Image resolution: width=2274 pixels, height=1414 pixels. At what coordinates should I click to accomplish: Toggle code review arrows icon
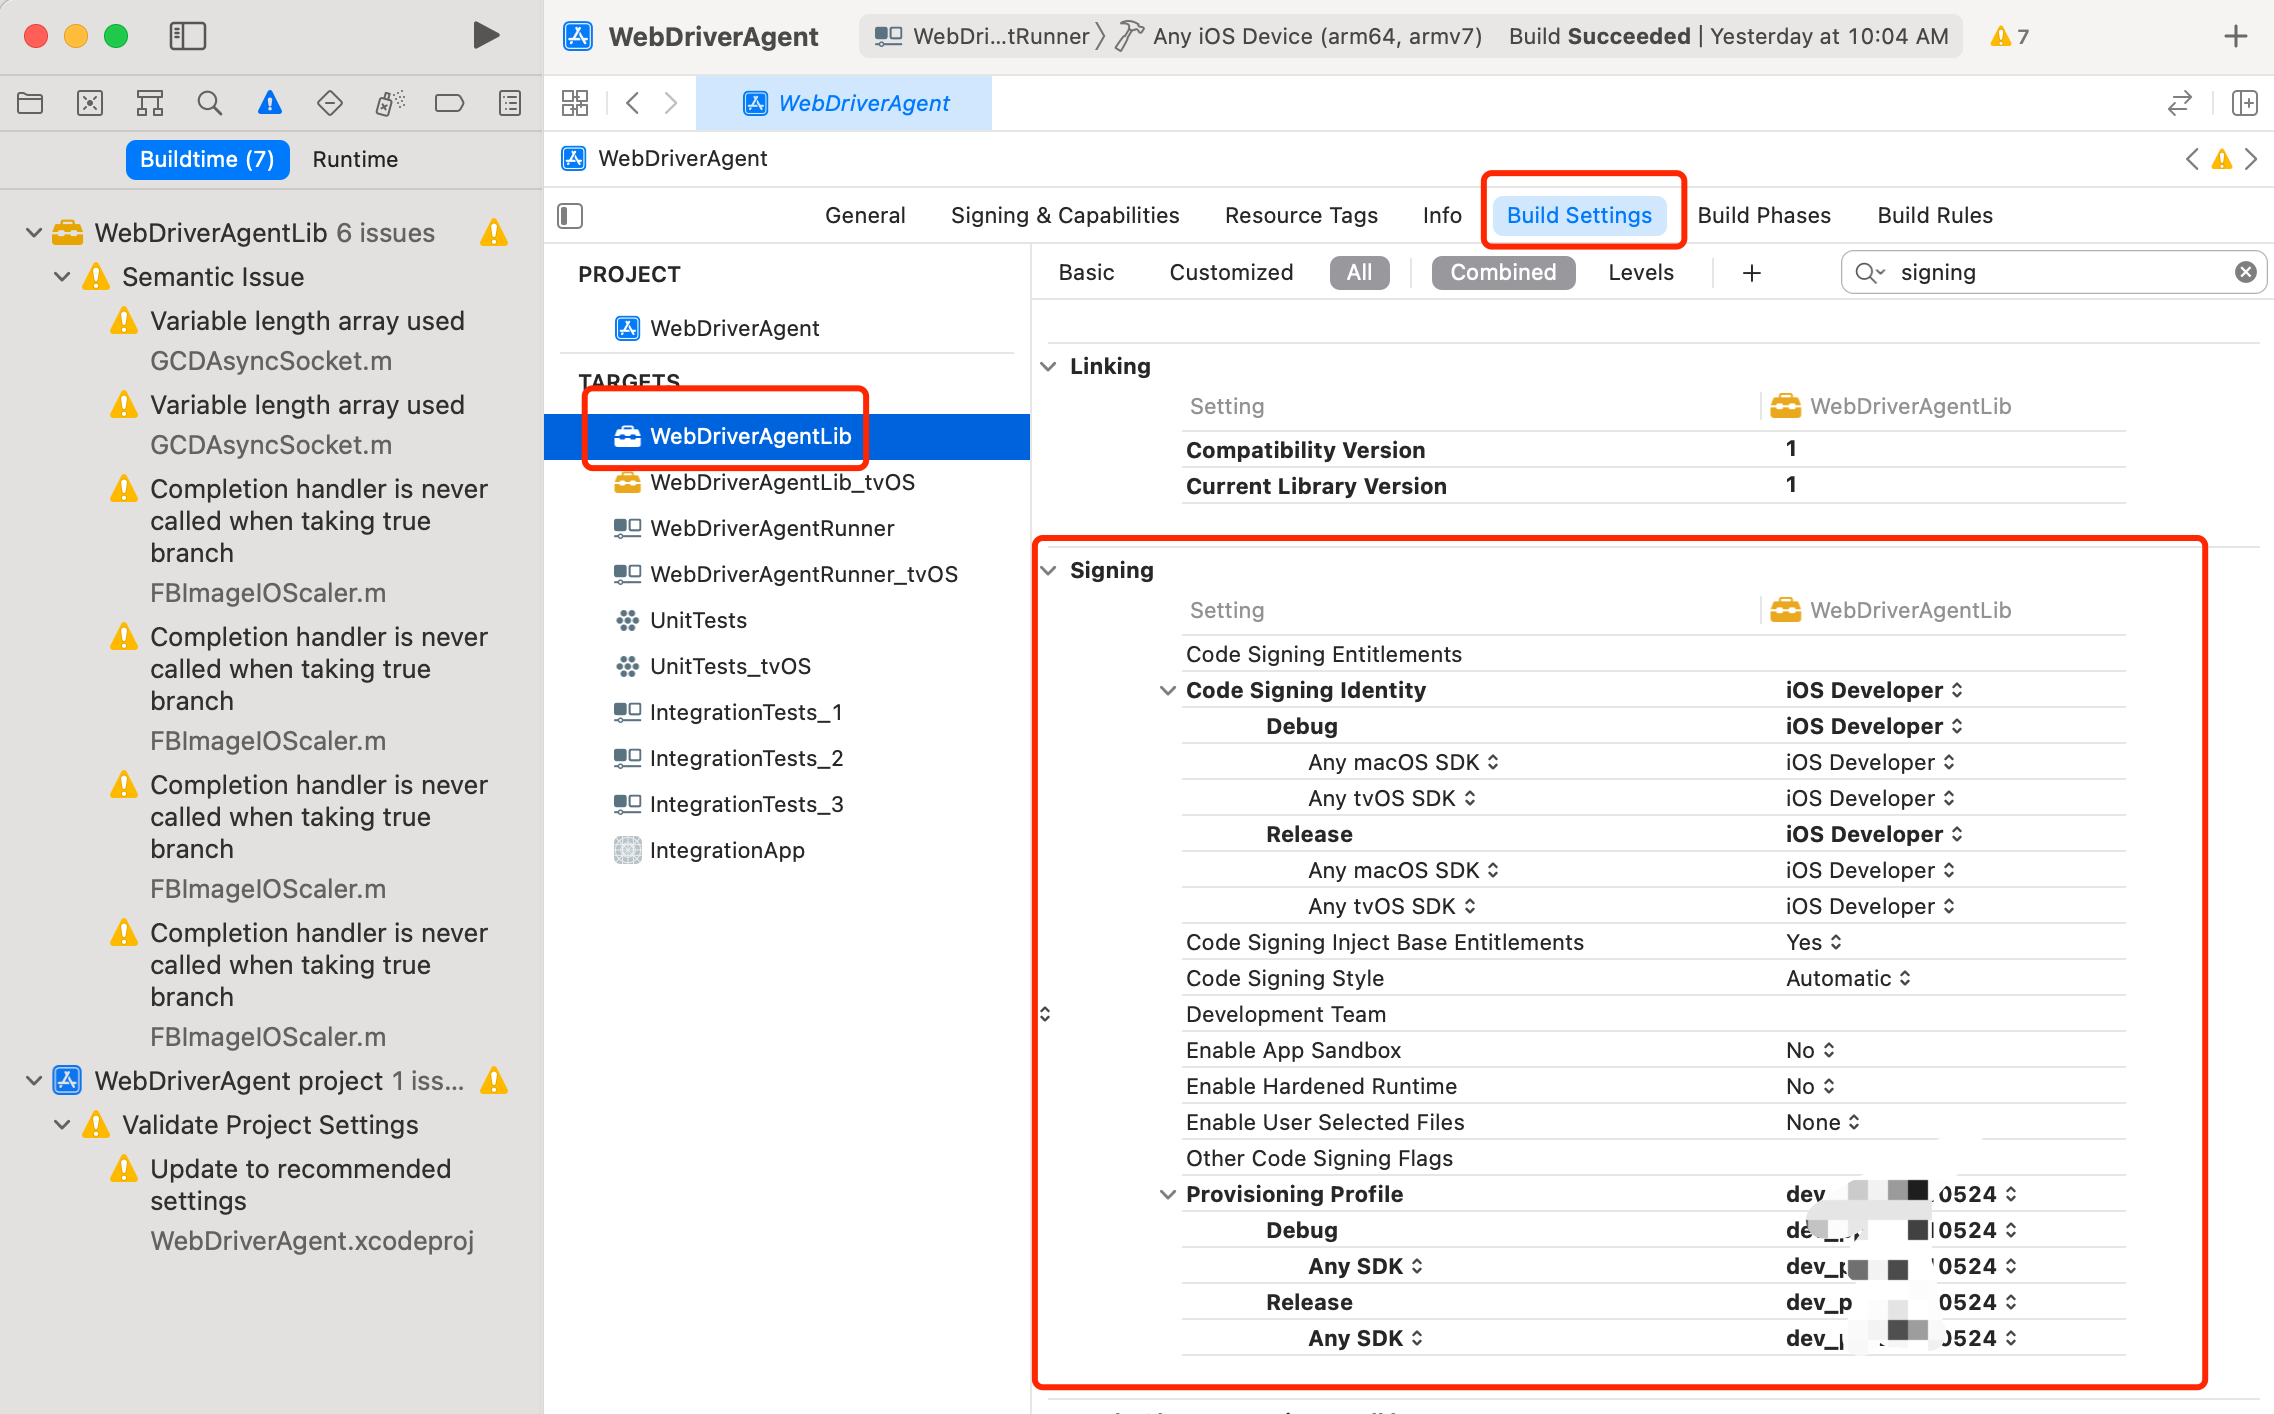click(2180, 103)
